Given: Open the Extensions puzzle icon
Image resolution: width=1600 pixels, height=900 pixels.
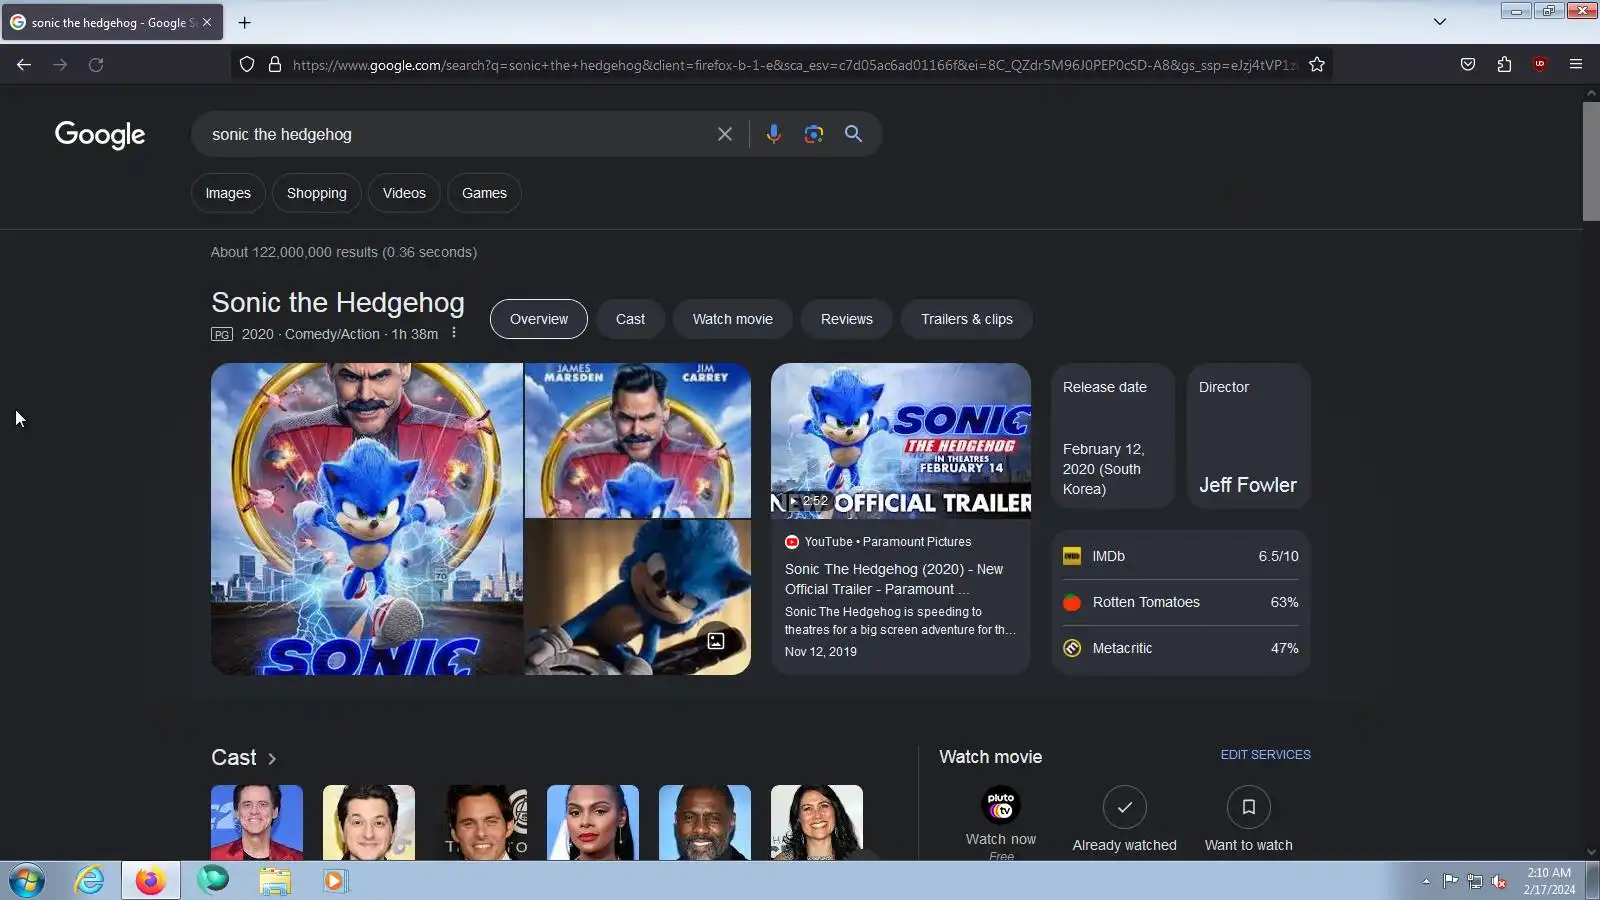Looking at the screenshot, I should [1504, 65].
